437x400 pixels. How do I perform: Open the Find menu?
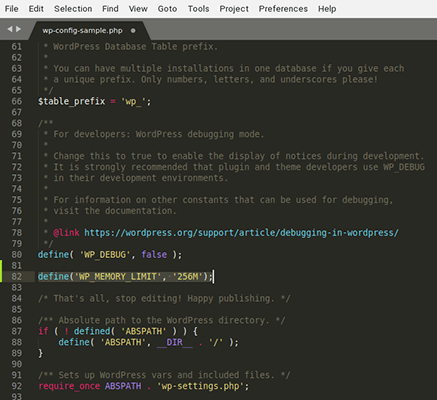point(110,9)
